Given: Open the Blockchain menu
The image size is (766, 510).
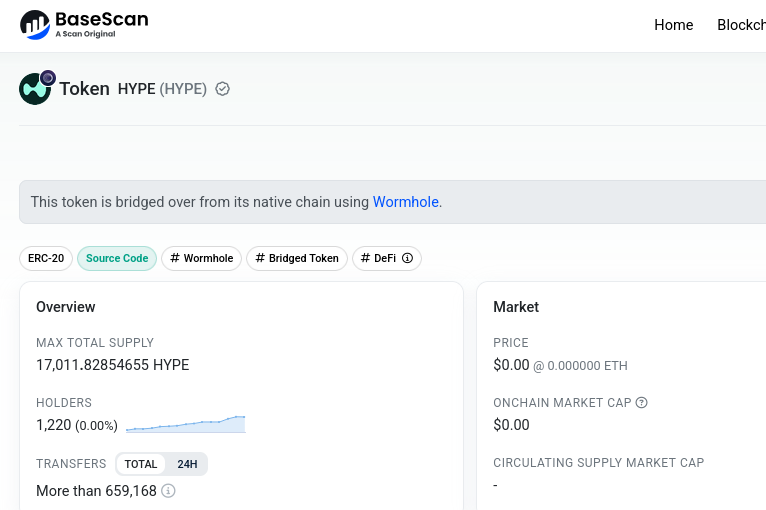Looking at the screenshot, I should point(741,25).
